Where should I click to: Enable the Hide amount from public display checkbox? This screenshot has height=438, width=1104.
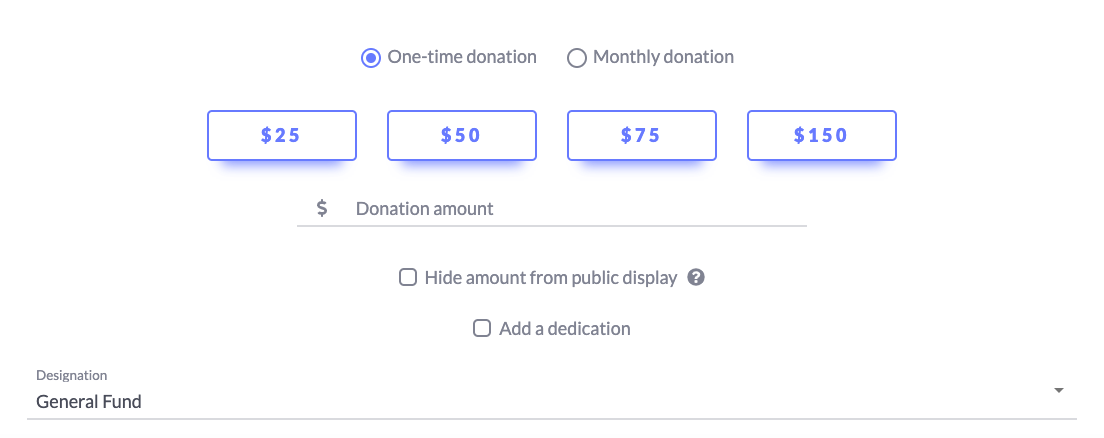[x=408, y=277]
